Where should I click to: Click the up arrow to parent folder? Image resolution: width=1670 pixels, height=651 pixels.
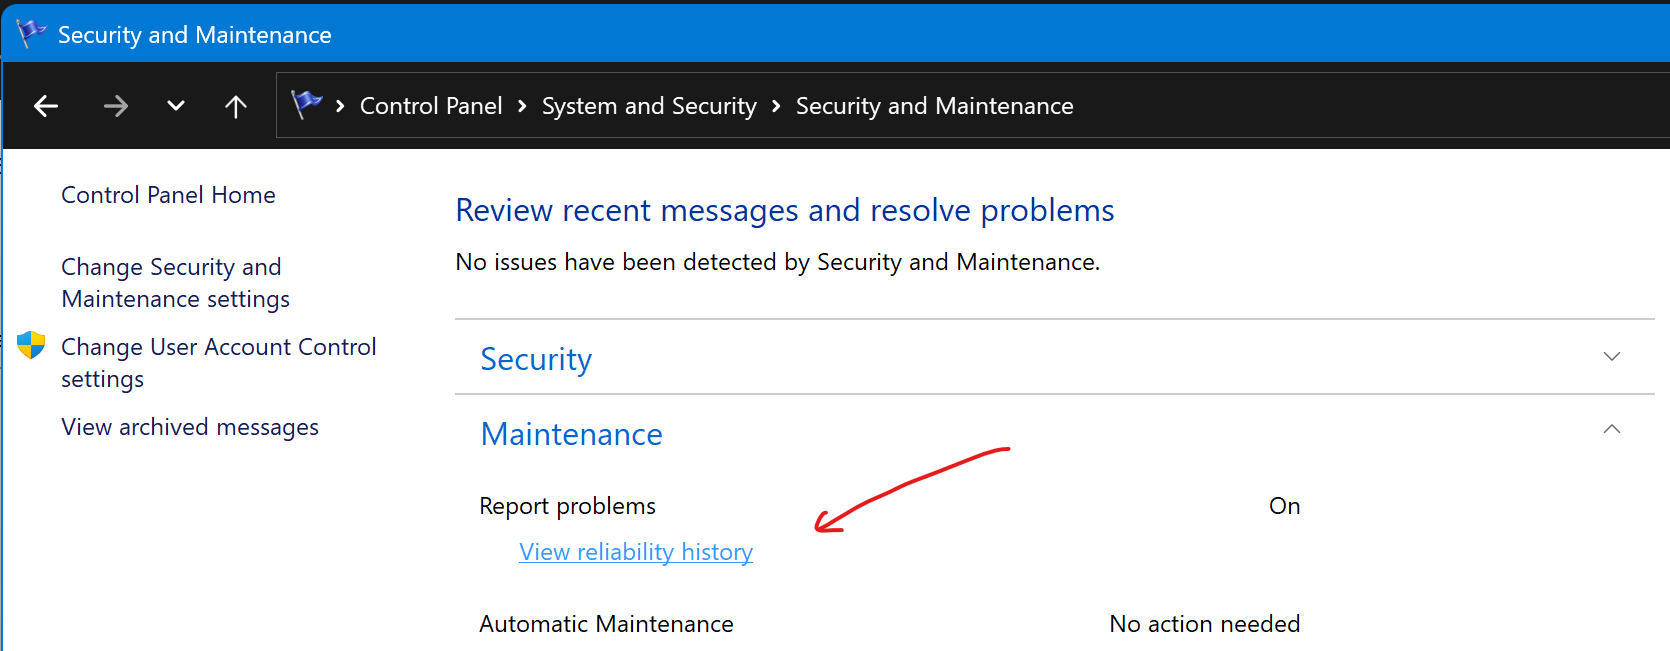236,106
